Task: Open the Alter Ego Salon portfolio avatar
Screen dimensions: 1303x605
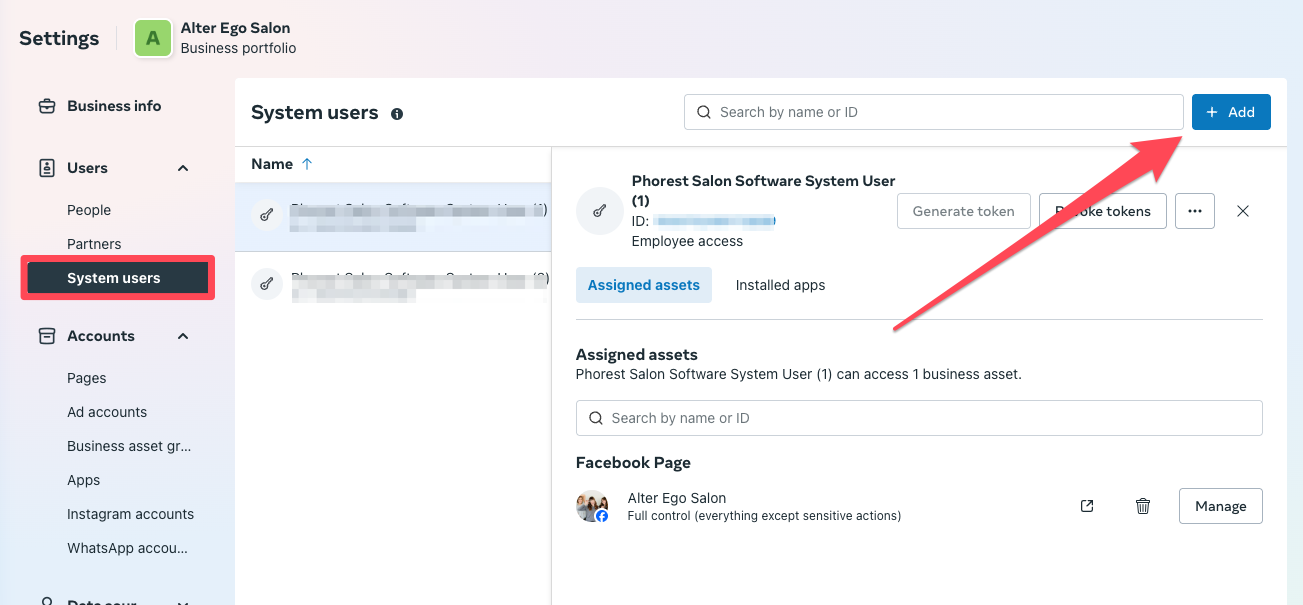Action: click(153, 38)
